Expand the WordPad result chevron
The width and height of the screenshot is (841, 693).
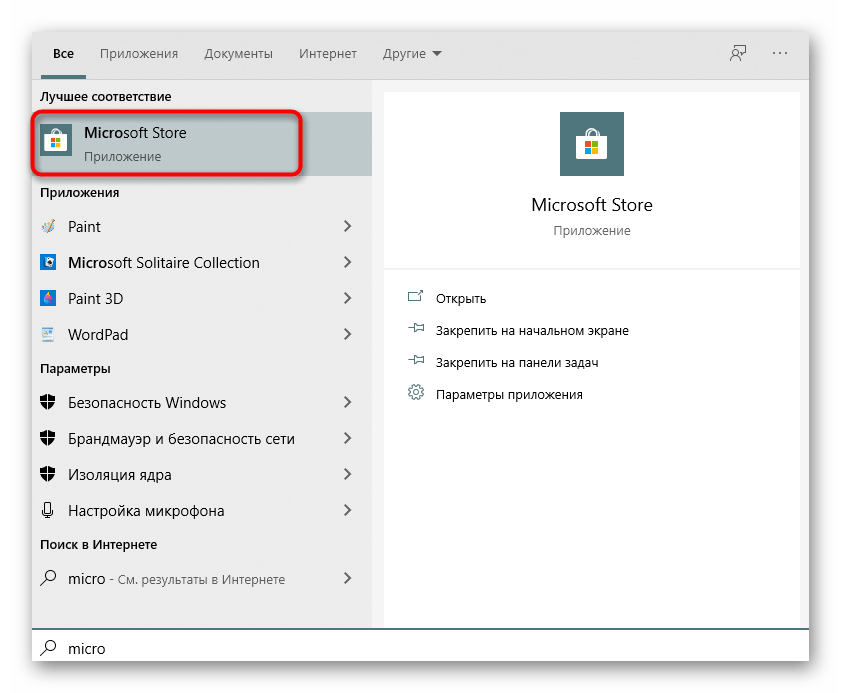[x=348, y=334]
